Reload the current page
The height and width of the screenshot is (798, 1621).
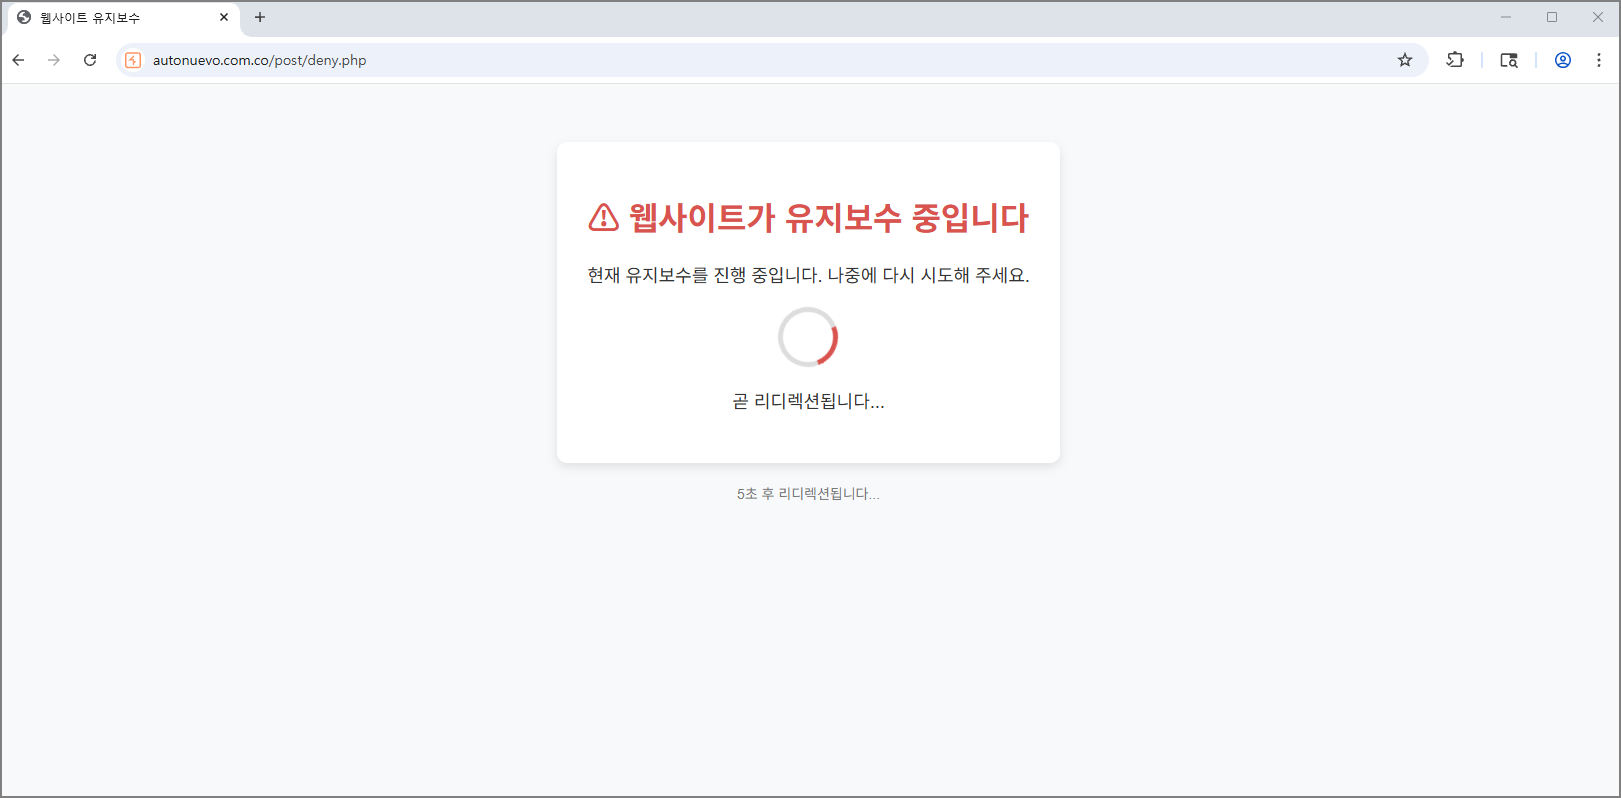(x=90, y=60)
